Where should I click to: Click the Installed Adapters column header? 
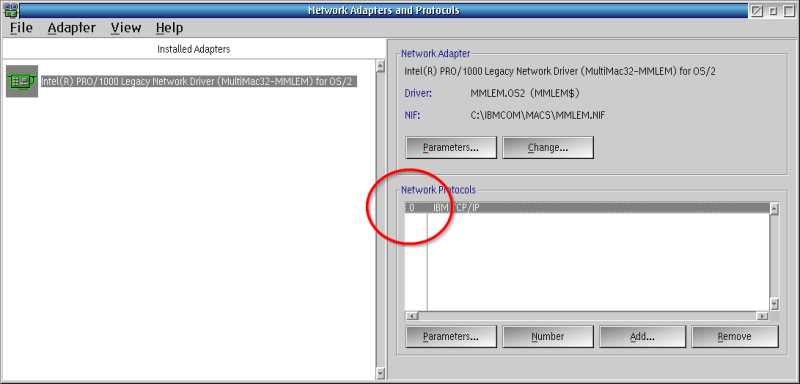(x=193, y=49)
